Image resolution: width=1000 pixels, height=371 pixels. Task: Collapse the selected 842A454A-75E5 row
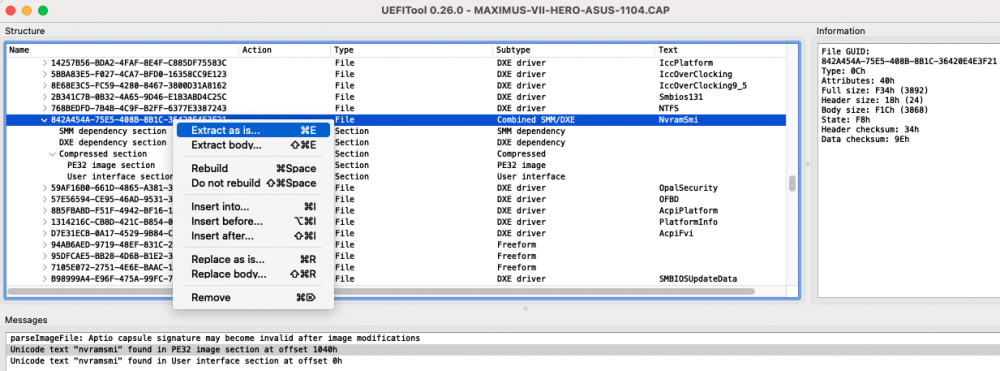pyautogui.click(x=45, y=120)
